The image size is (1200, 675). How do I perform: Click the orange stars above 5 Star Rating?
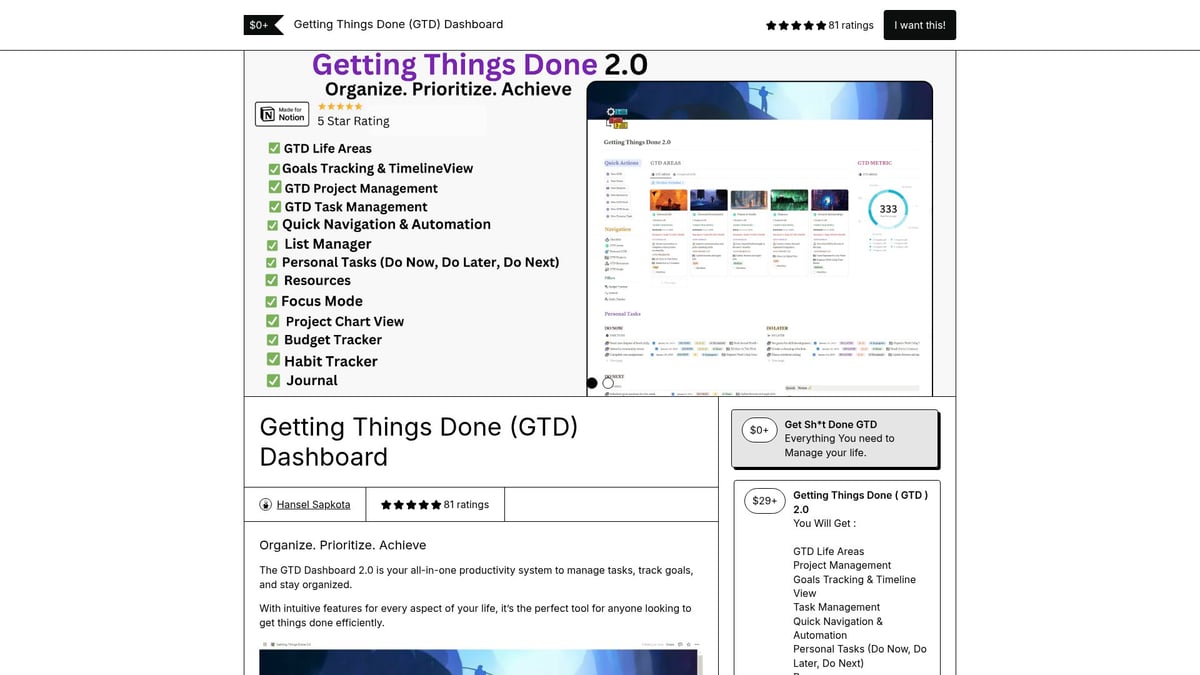click(340, 105)
